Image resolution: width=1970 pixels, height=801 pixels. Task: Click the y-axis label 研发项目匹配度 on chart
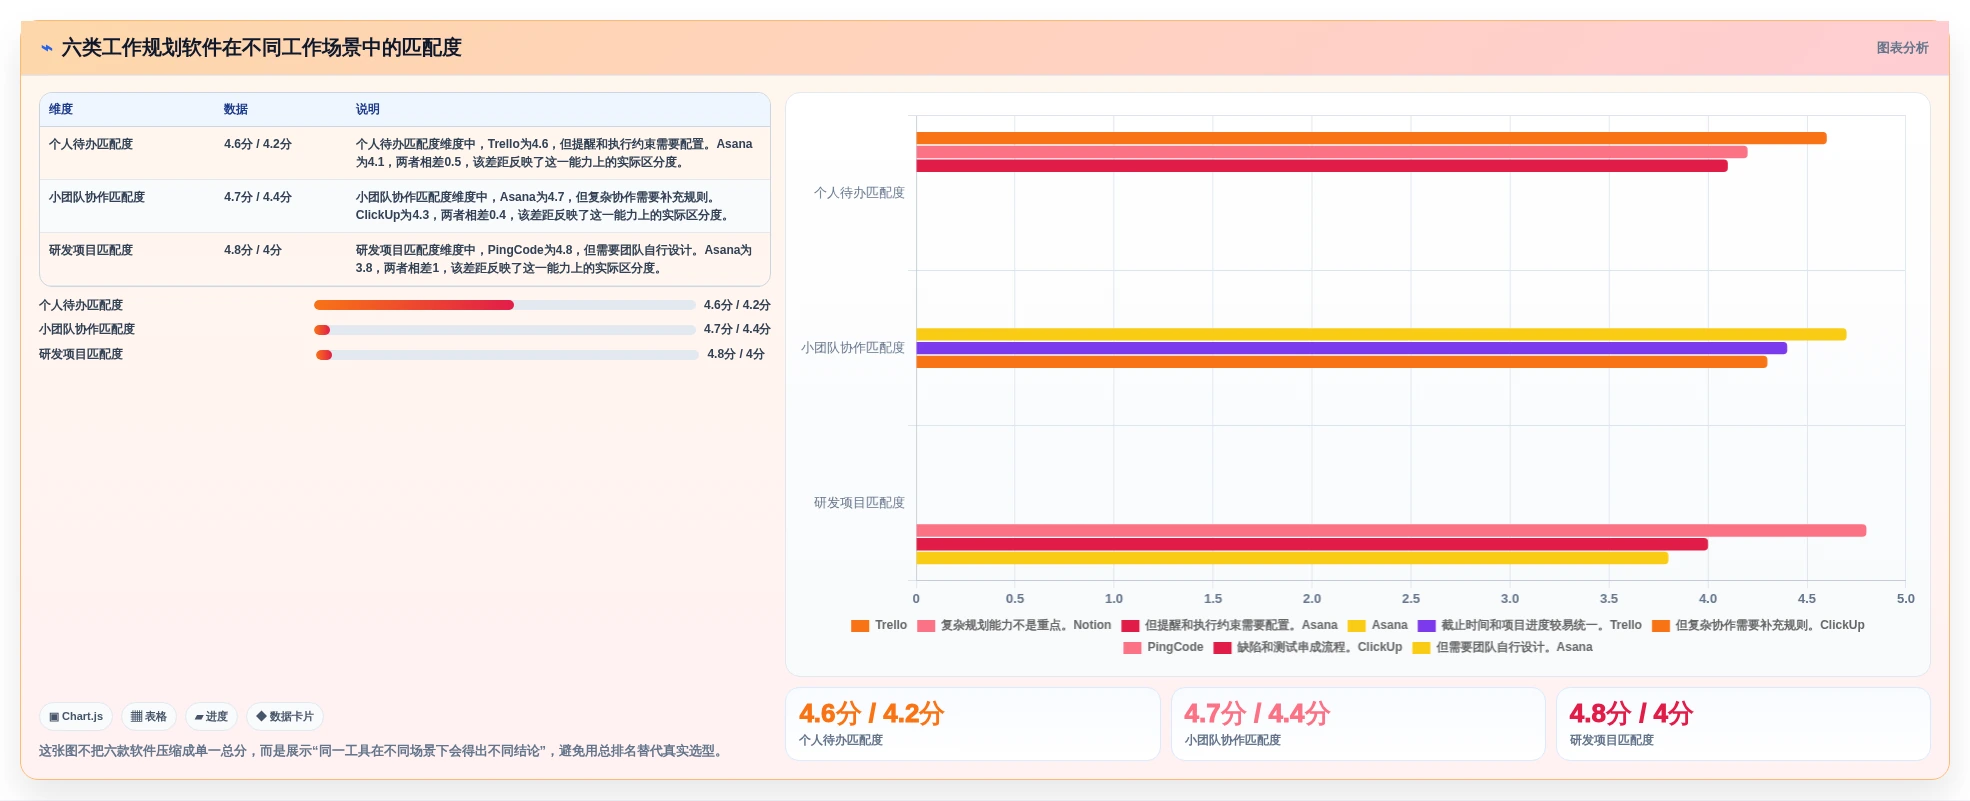[859, 503]
